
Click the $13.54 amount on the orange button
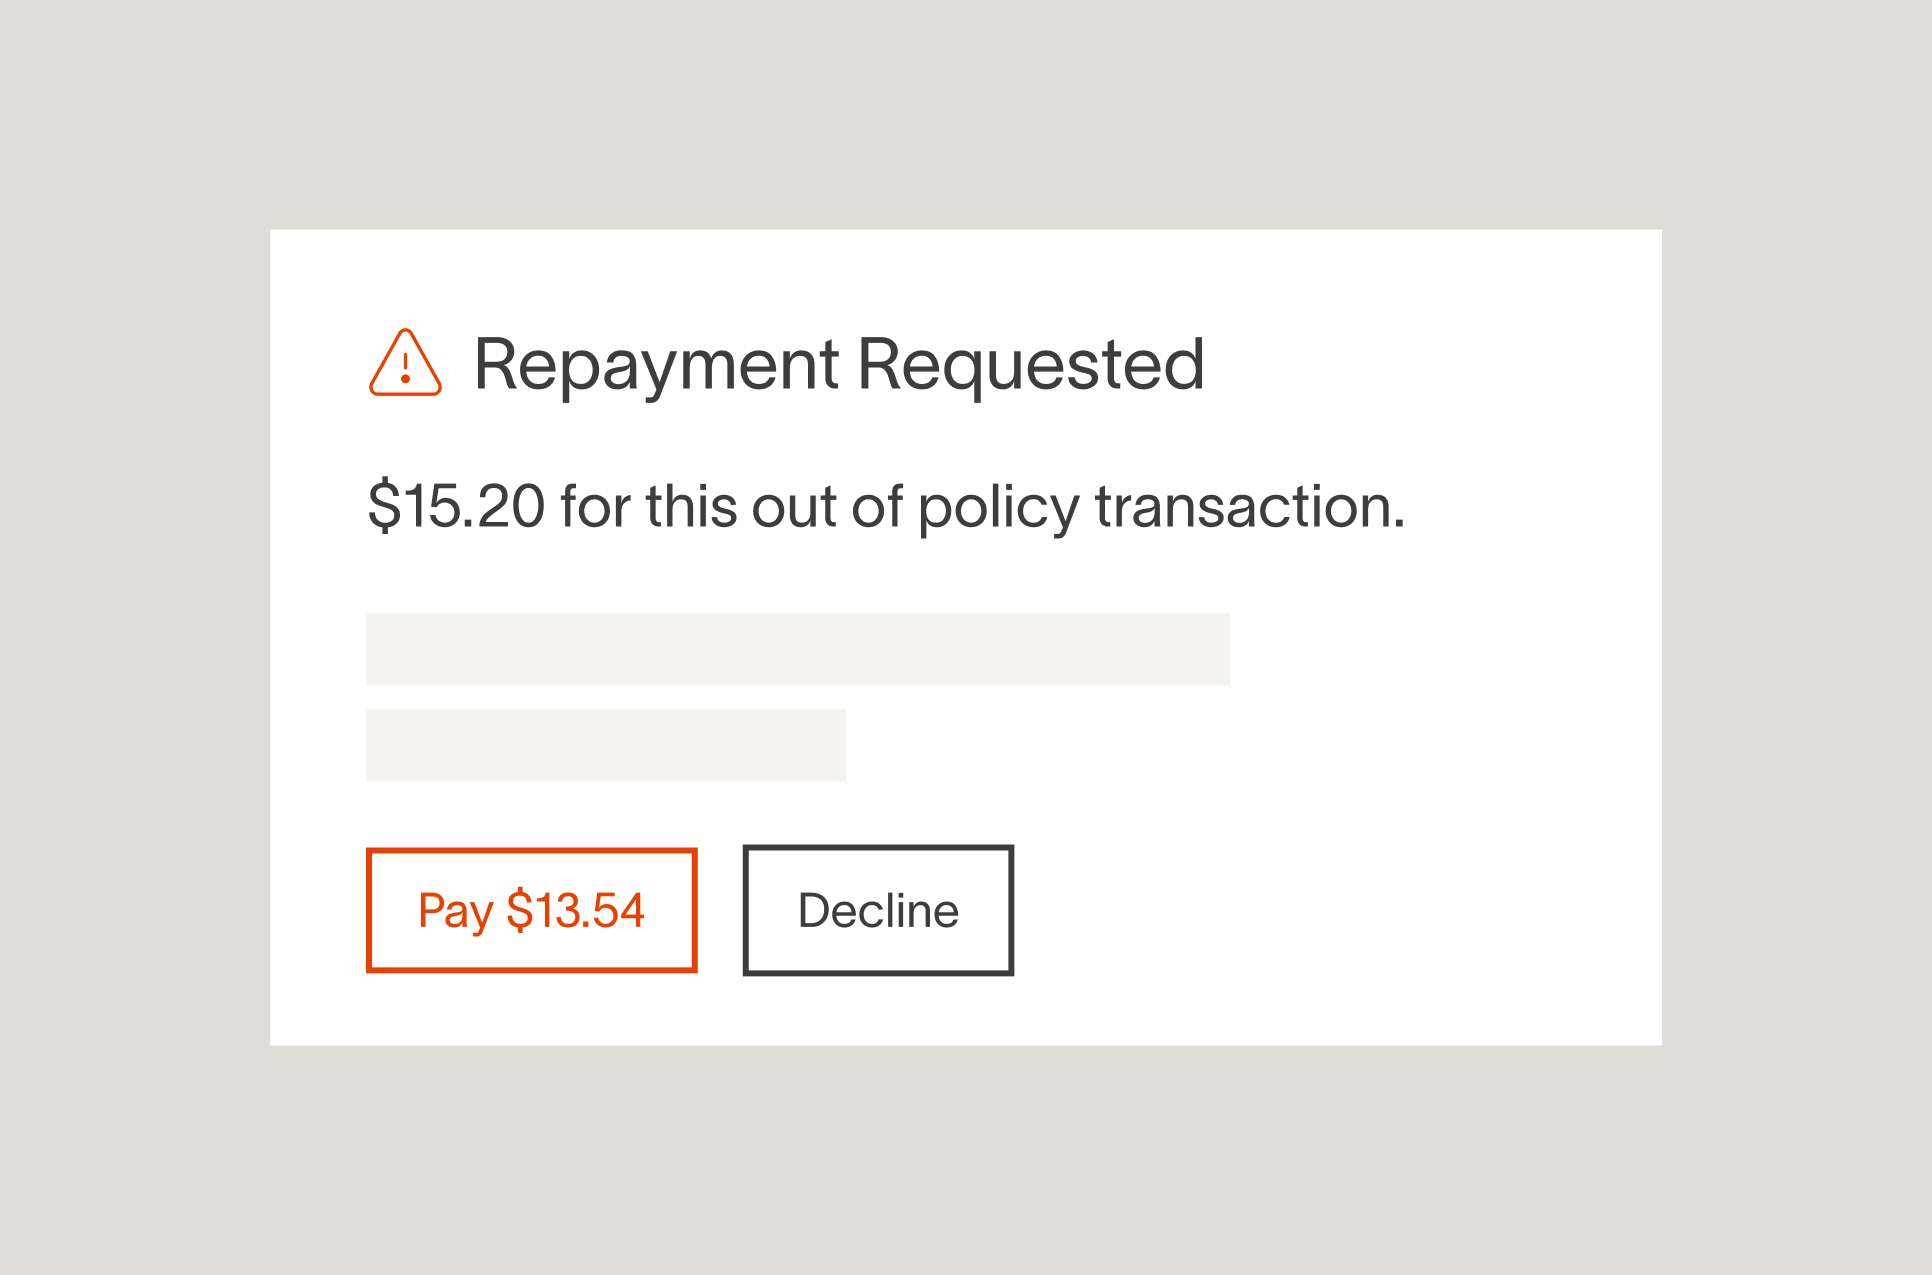tap(576, 910)
